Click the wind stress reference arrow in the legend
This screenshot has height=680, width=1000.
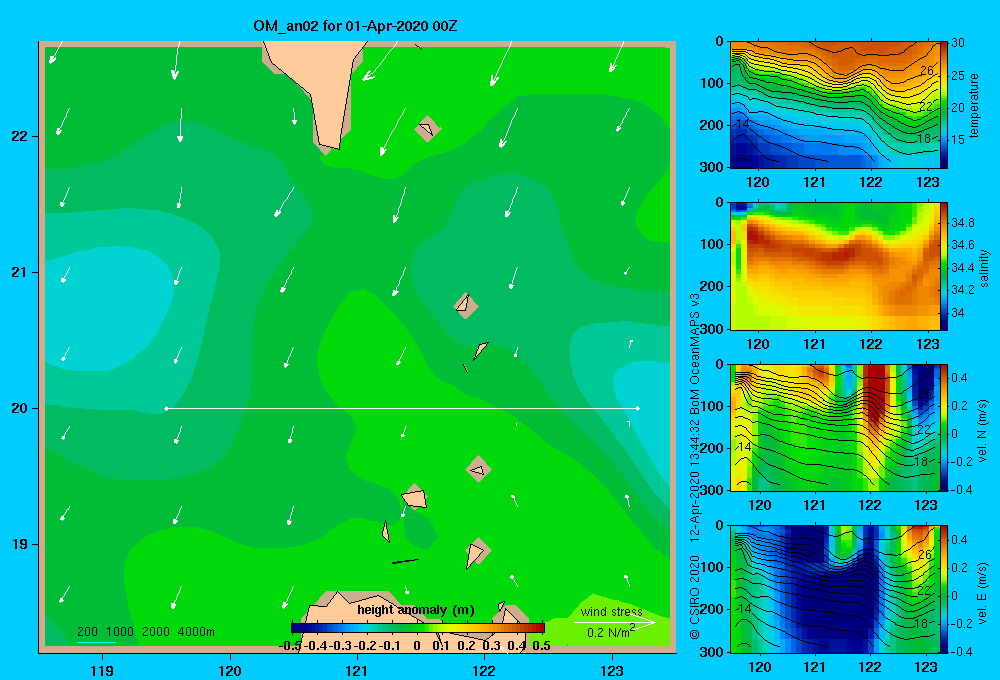pyautogui.click(x=614, y=622)
